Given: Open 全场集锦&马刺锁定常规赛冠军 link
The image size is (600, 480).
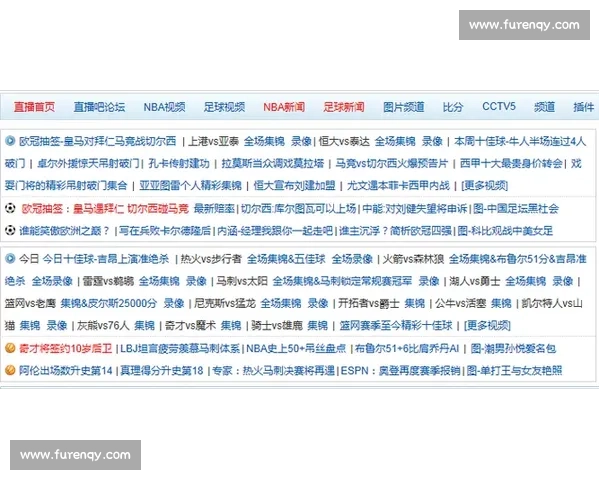Looking at the screenshot, I should [342, 281].
